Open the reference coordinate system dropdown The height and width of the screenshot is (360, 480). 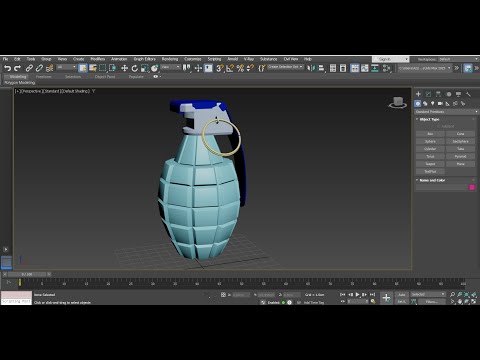[170, 67]
